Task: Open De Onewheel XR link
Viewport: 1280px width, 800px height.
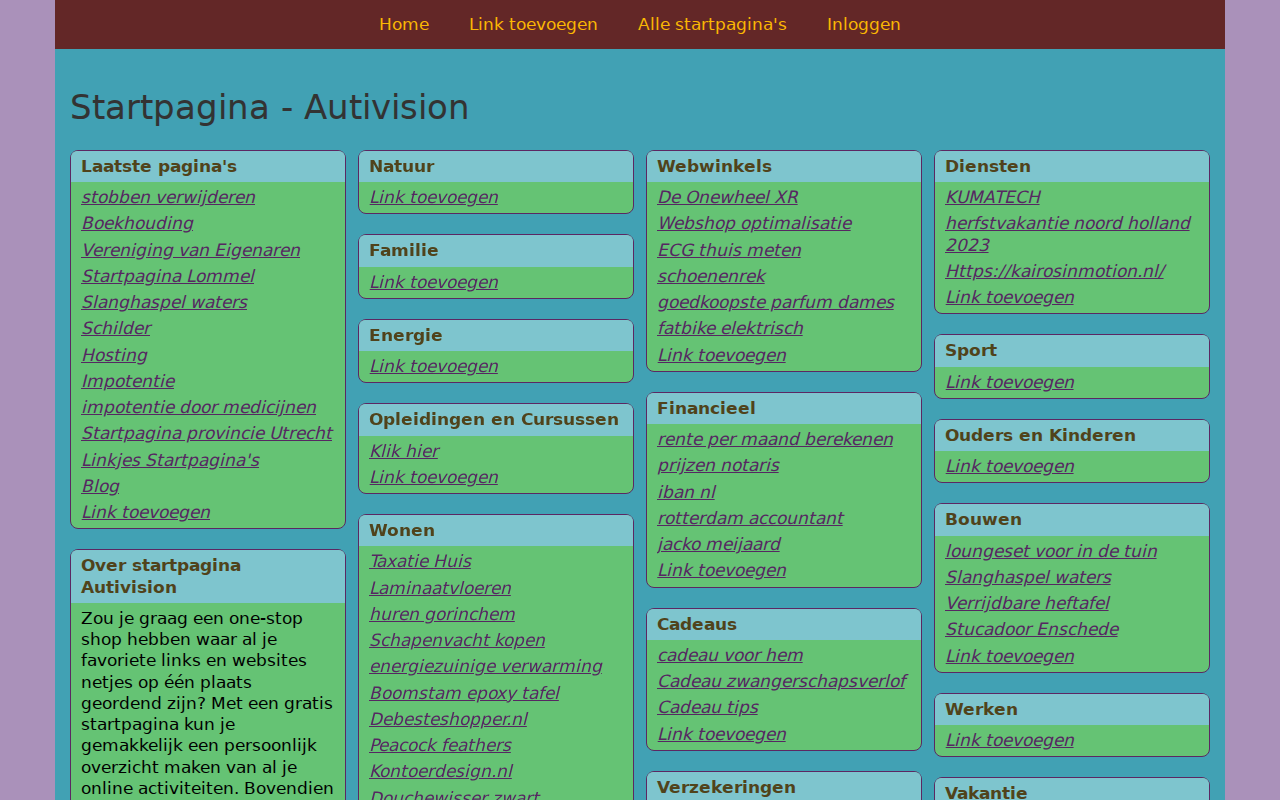Action: tap(727, 197)
